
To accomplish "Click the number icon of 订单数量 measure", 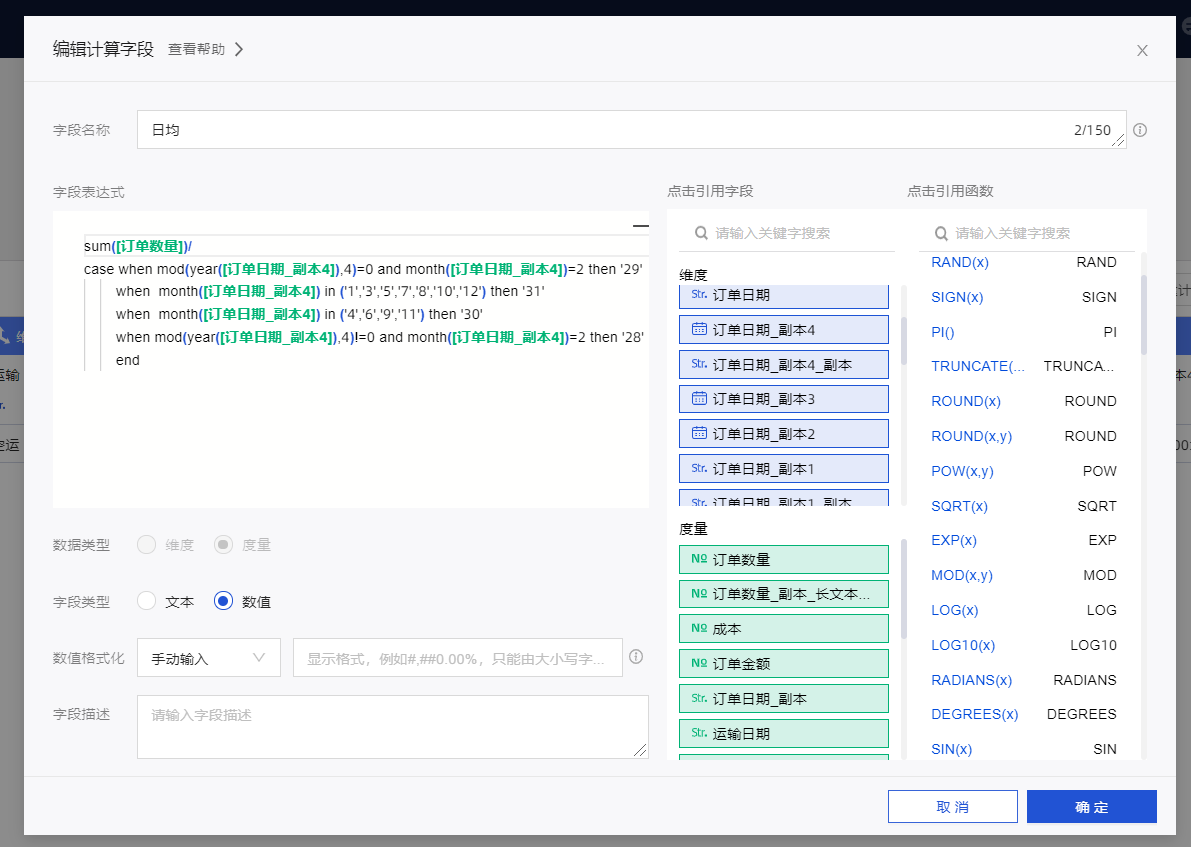I will [699, 559].
